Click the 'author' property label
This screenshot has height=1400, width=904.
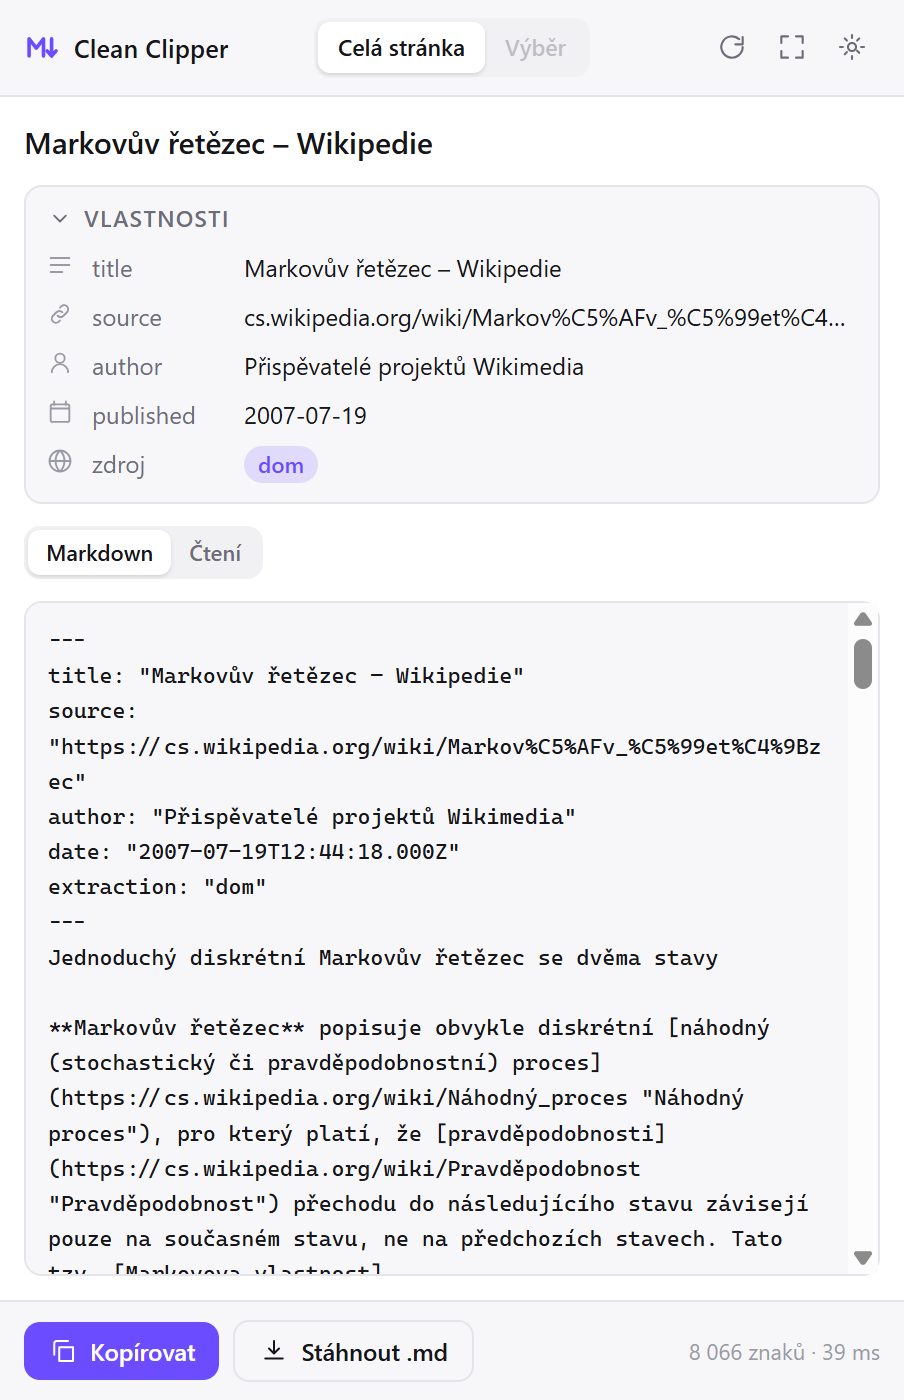(127, 367)
